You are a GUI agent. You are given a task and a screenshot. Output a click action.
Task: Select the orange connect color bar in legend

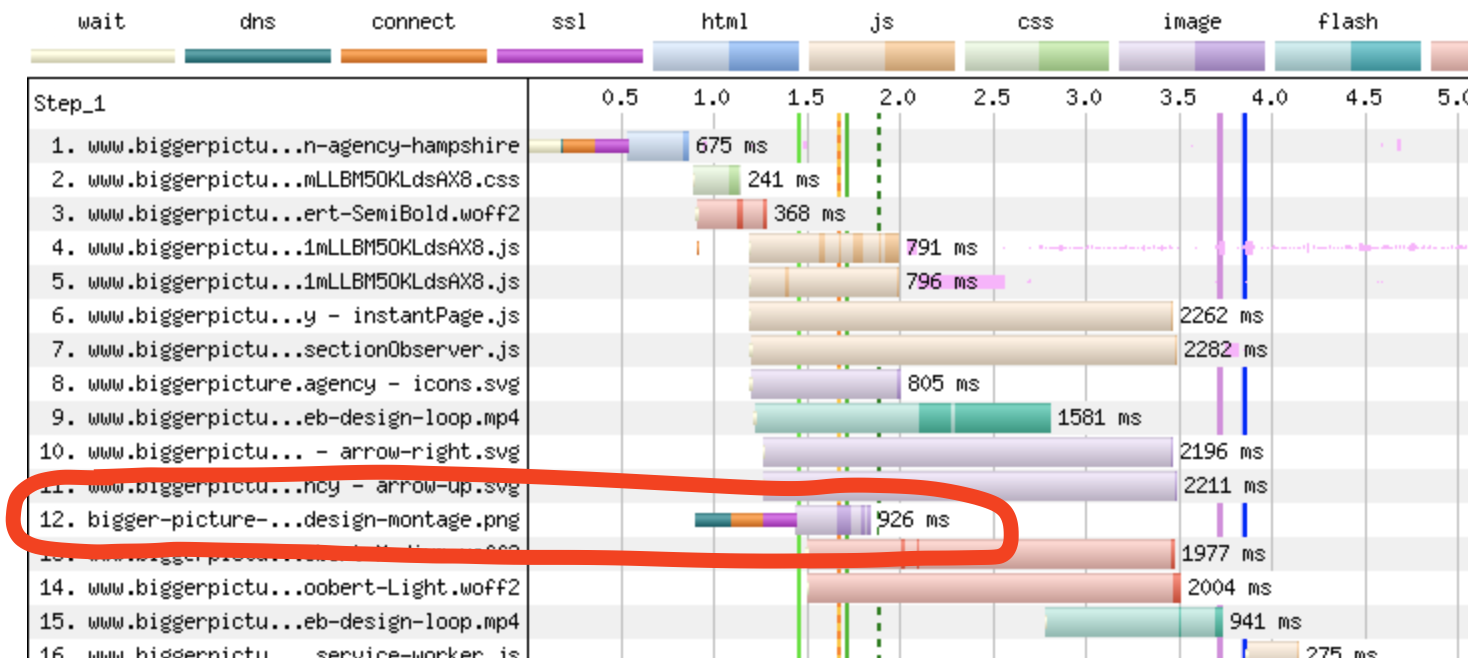414,56
